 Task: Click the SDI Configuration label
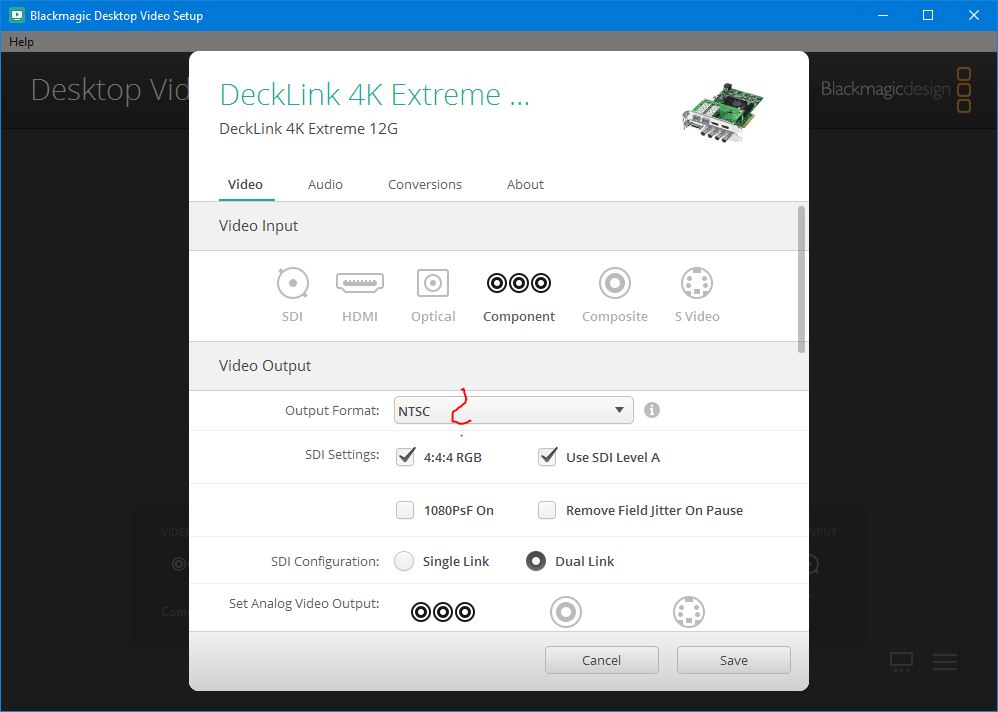point(325,561)
